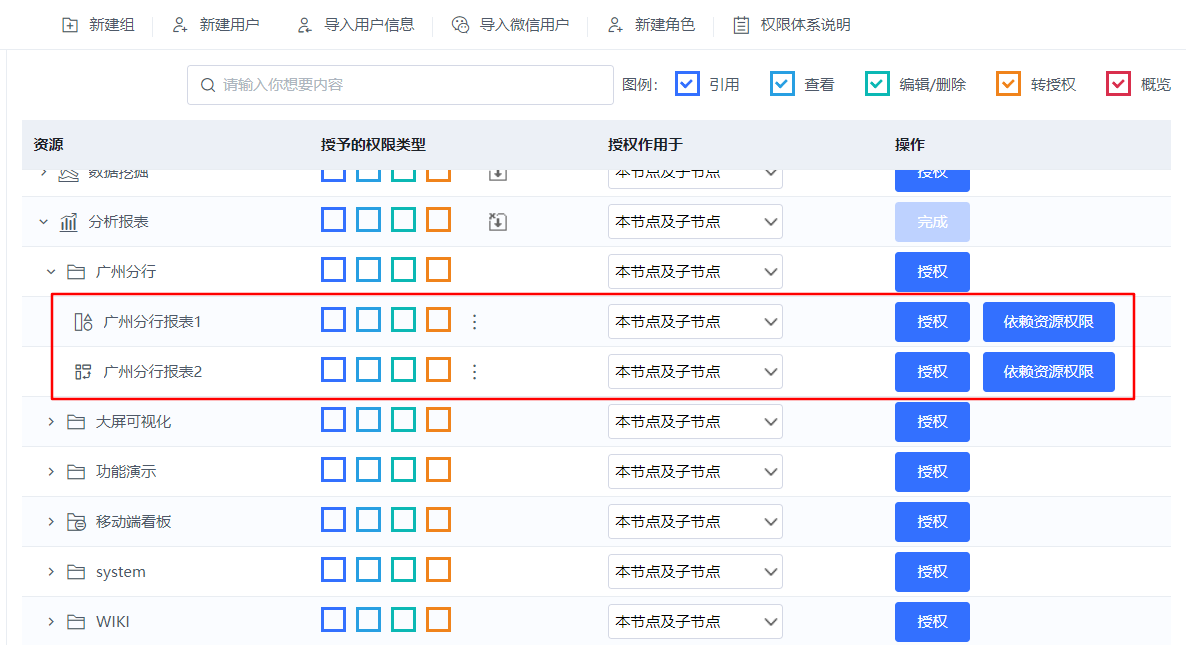Screen dimensions: 1186x645
Task: Click the 分析报表 chart icon
Action: click(x=69, y=222)
